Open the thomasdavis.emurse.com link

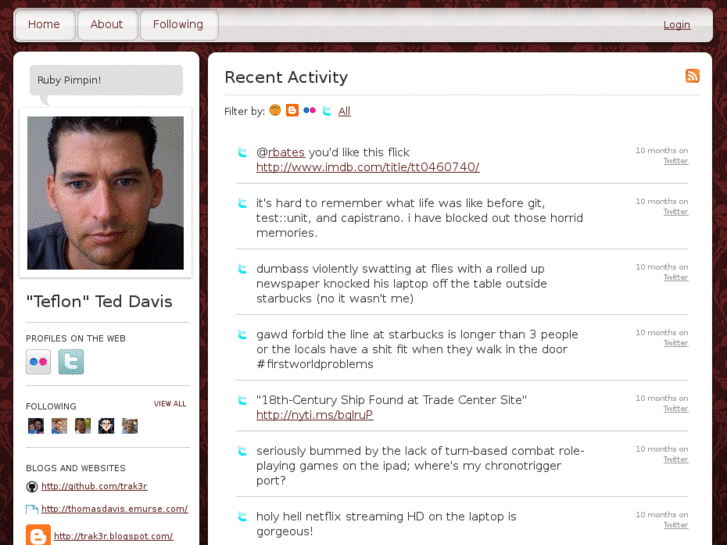coord(115,509)
